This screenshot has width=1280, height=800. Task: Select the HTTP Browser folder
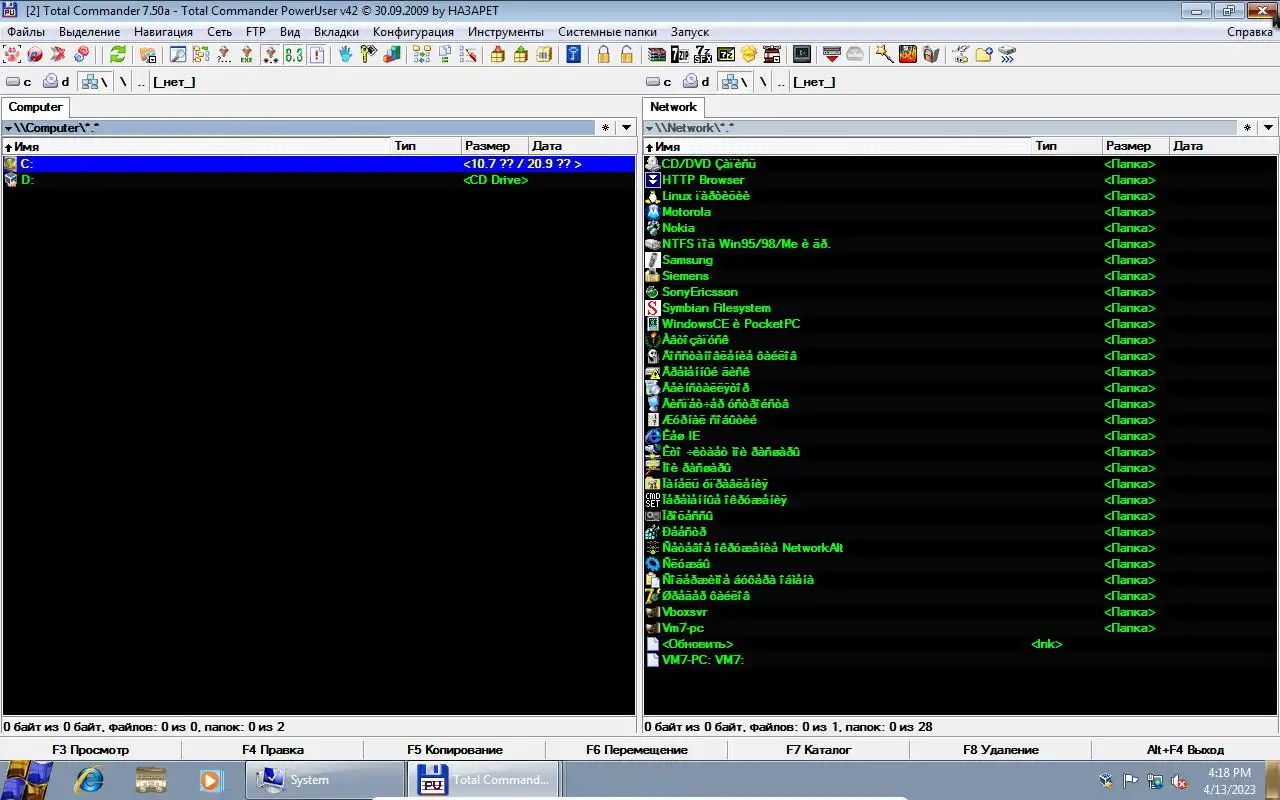click(960, 180)
